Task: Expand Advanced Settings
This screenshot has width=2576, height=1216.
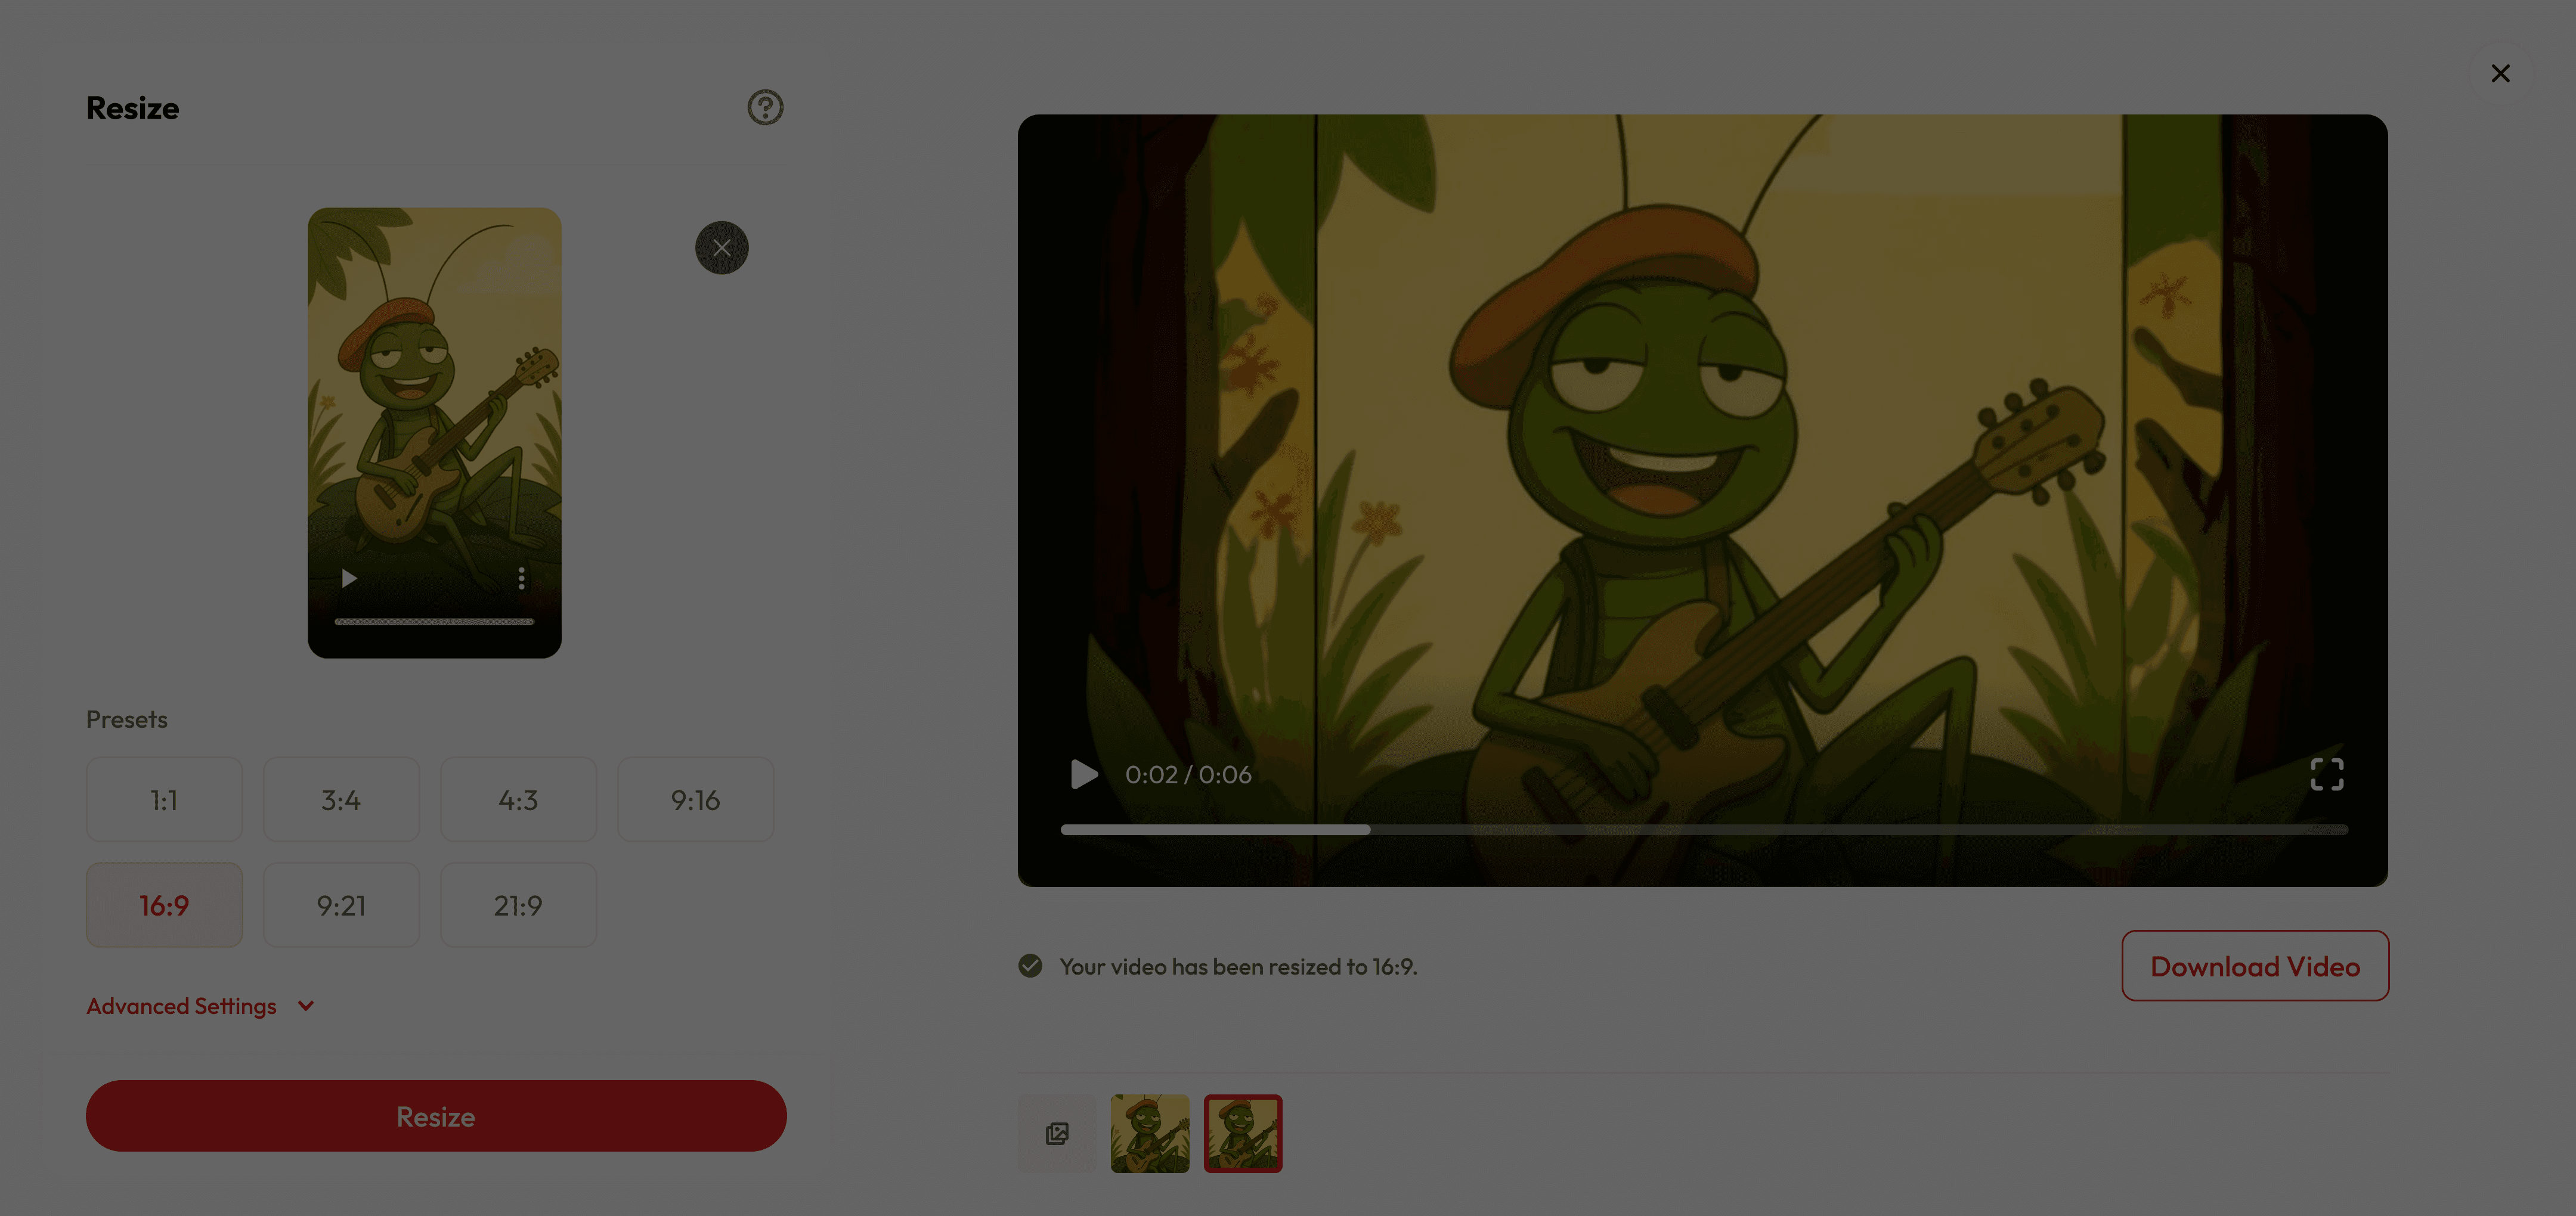Action: click(x=181, y=1006)
